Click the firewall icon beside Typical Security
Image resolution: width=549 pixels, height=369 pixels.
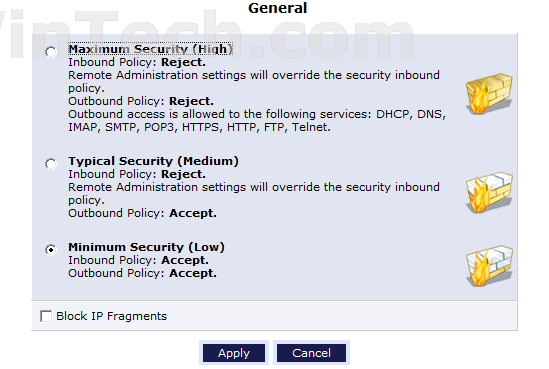(489, 192)
